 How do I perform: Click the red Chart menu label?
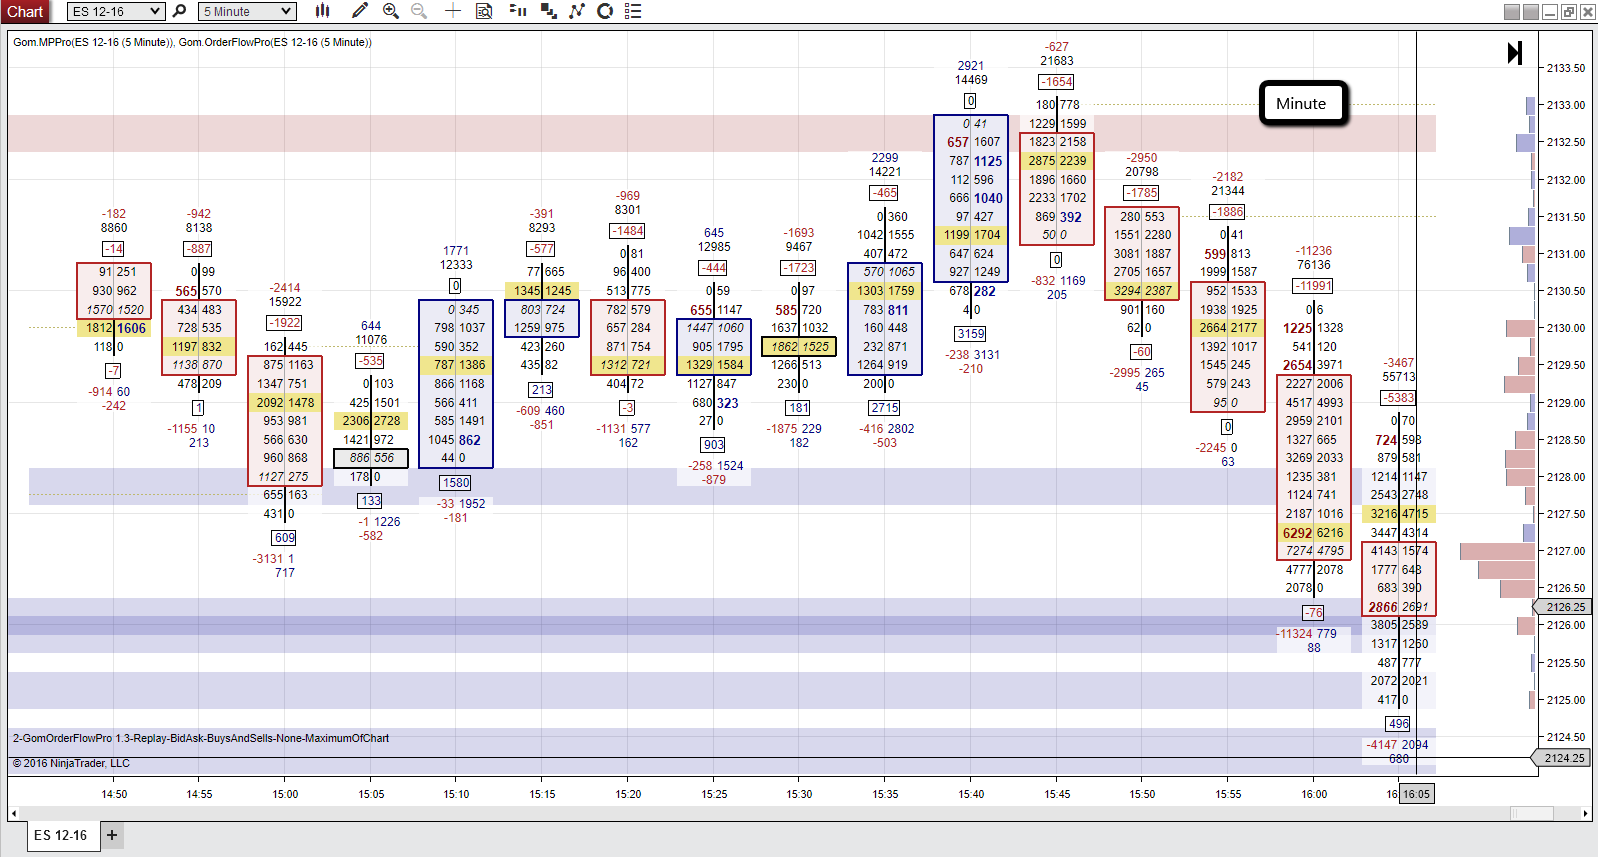pos(25,11)
